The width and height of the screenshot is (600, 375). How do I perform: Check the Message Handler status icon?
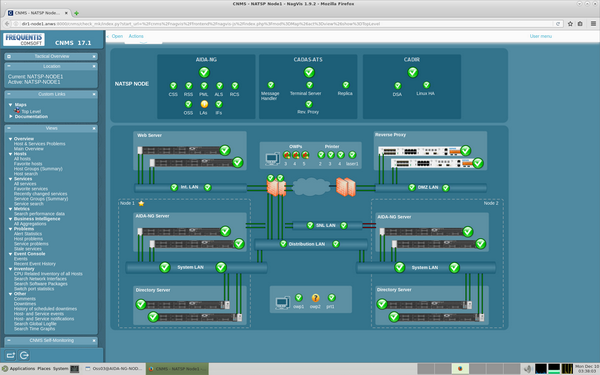pyautogui.click(x=271, y=85)
